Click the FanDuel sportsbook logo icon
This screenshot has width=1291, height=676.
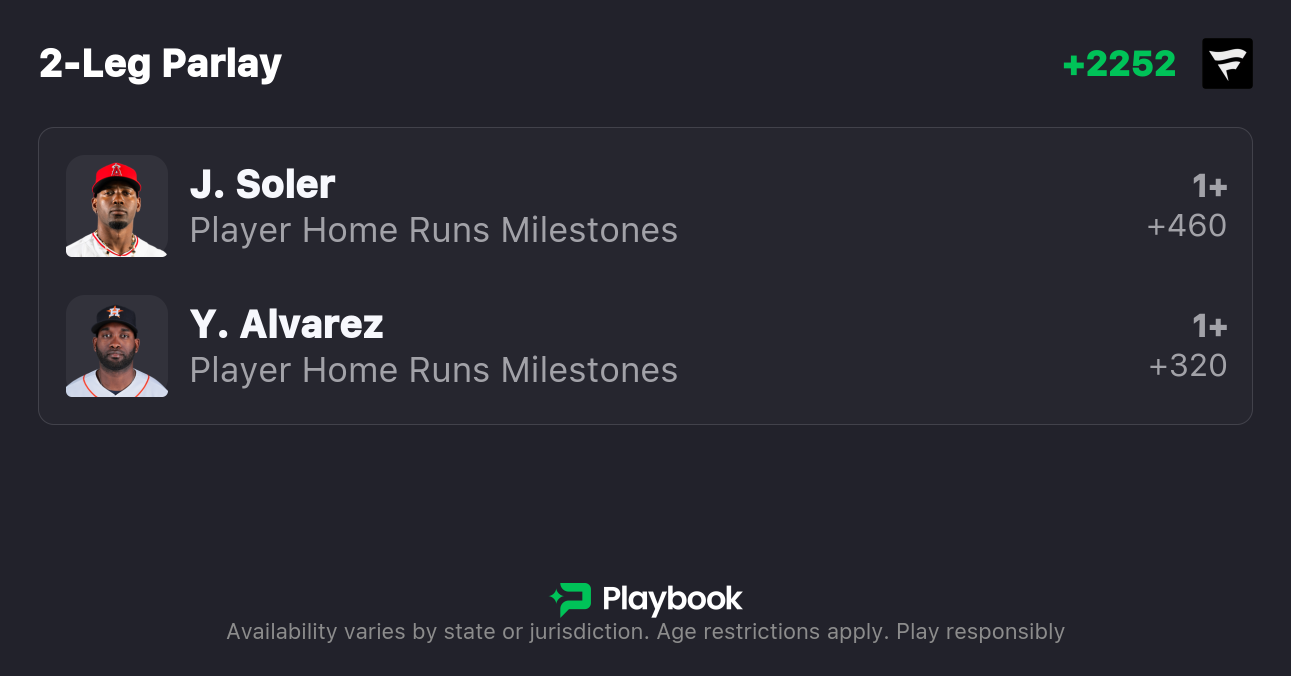pyautogui.click(x=1227, y=64)
